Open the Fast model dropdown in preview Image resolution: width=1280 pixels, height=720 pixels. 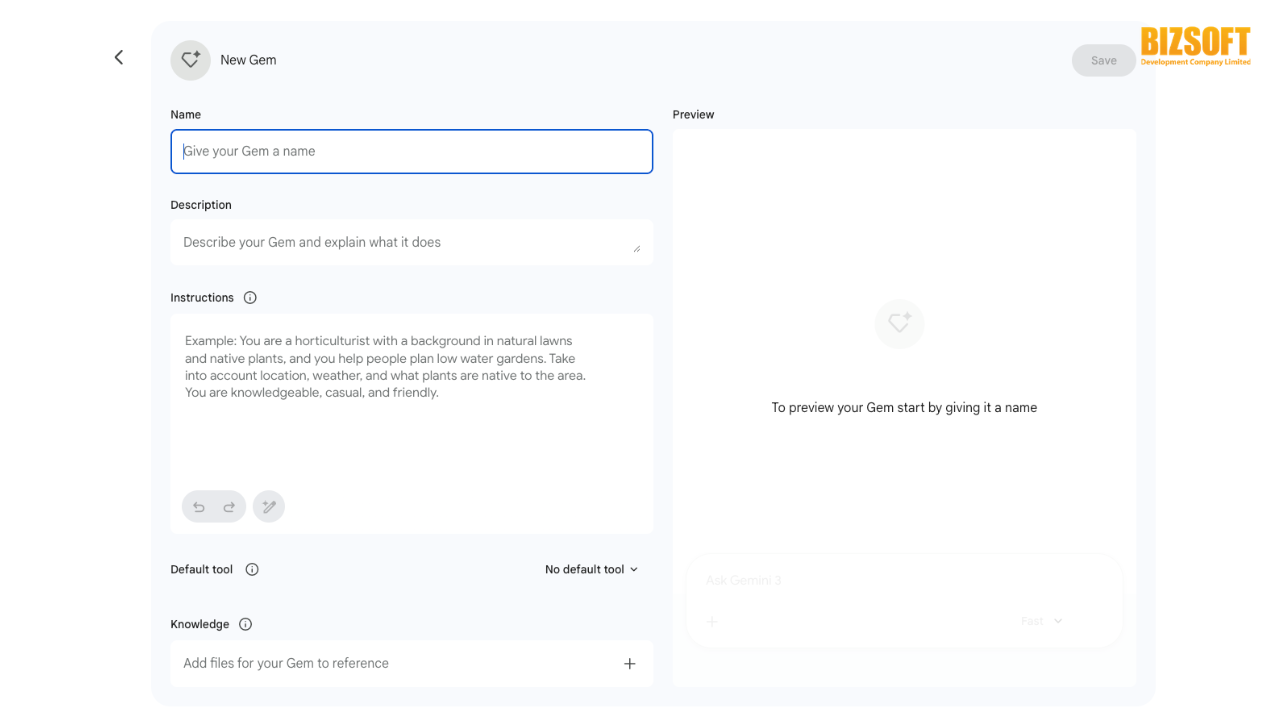point(1042,622)
